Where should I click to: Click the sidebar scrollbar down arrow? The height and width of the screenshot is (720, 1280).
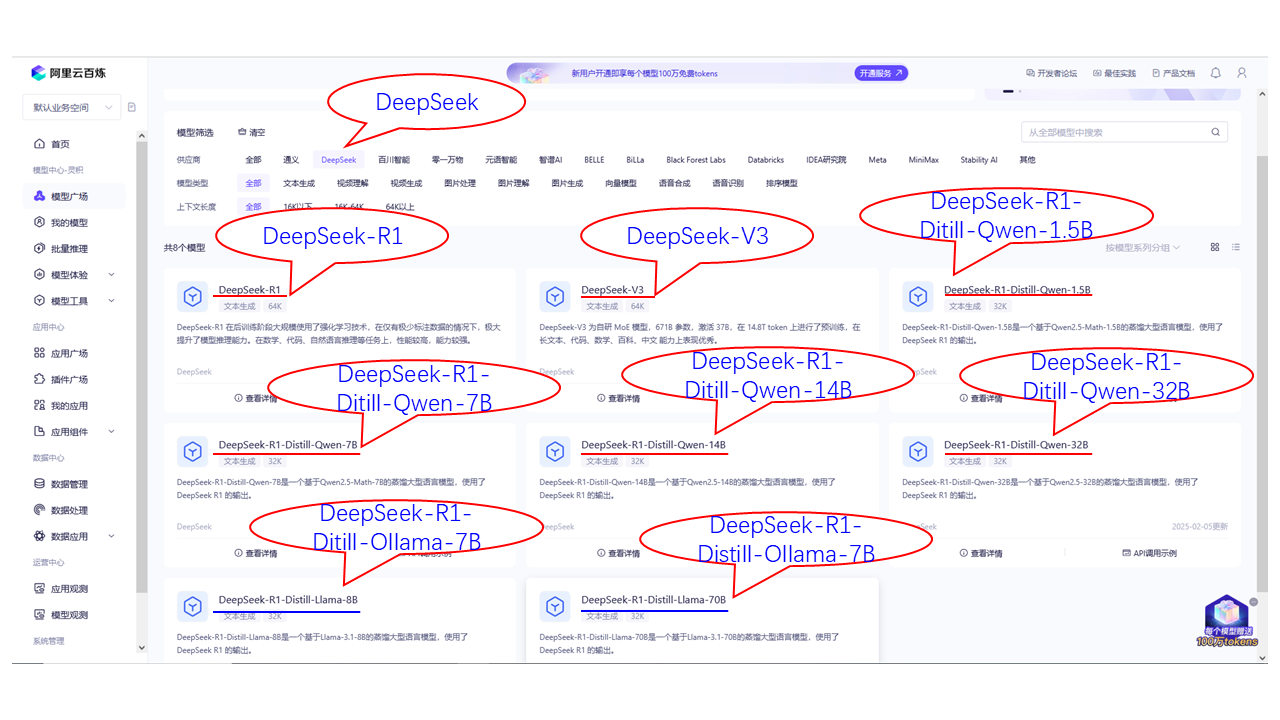[x=141, y=648]
